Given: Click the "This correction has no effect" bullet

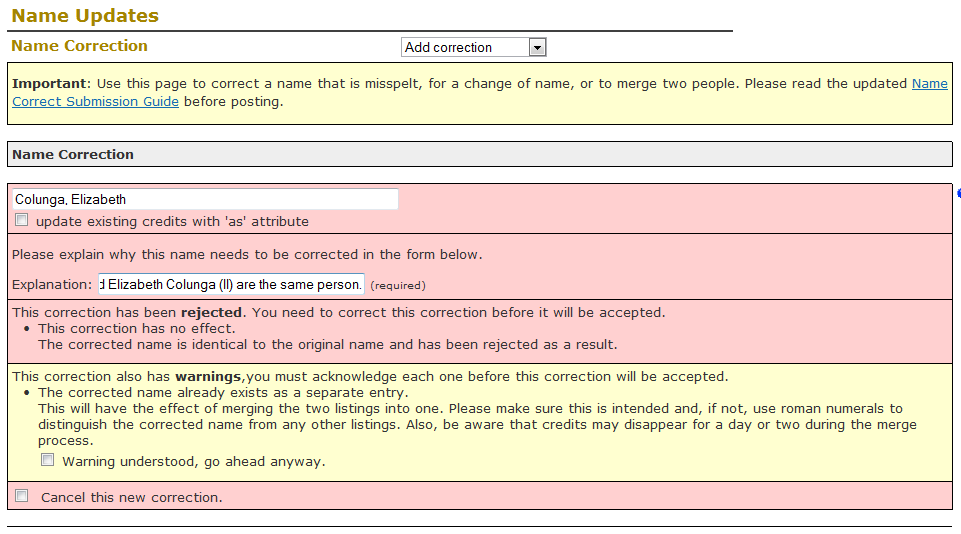Looking at the screenshot, I should (136, 328).
